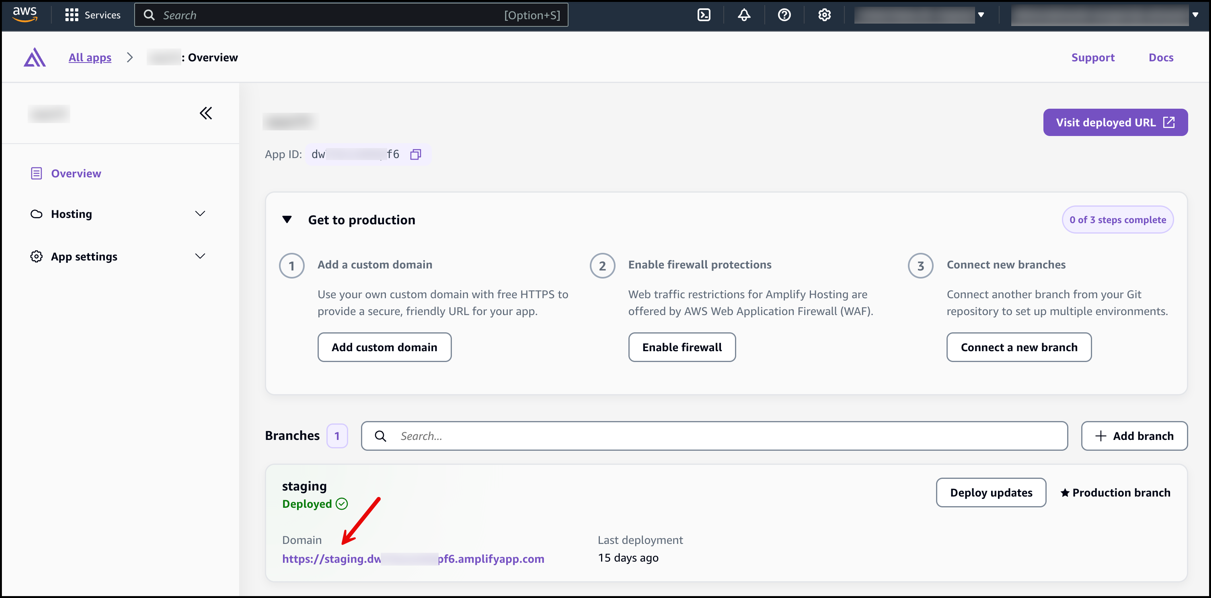Click the 15 days ago deployment text
Screen dimensions: 1211x598
tap(628, 558)
